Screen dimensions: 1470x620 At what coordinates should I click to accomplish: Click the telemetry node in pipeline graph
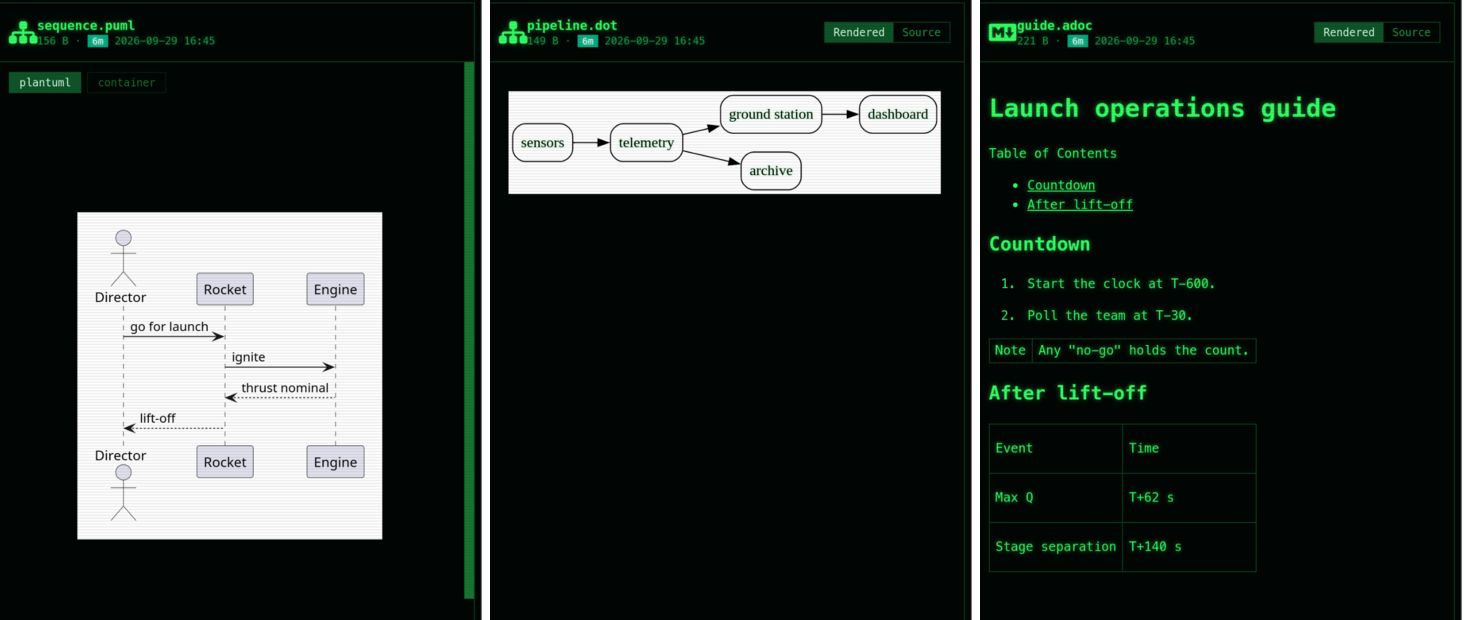pos(646,143)
